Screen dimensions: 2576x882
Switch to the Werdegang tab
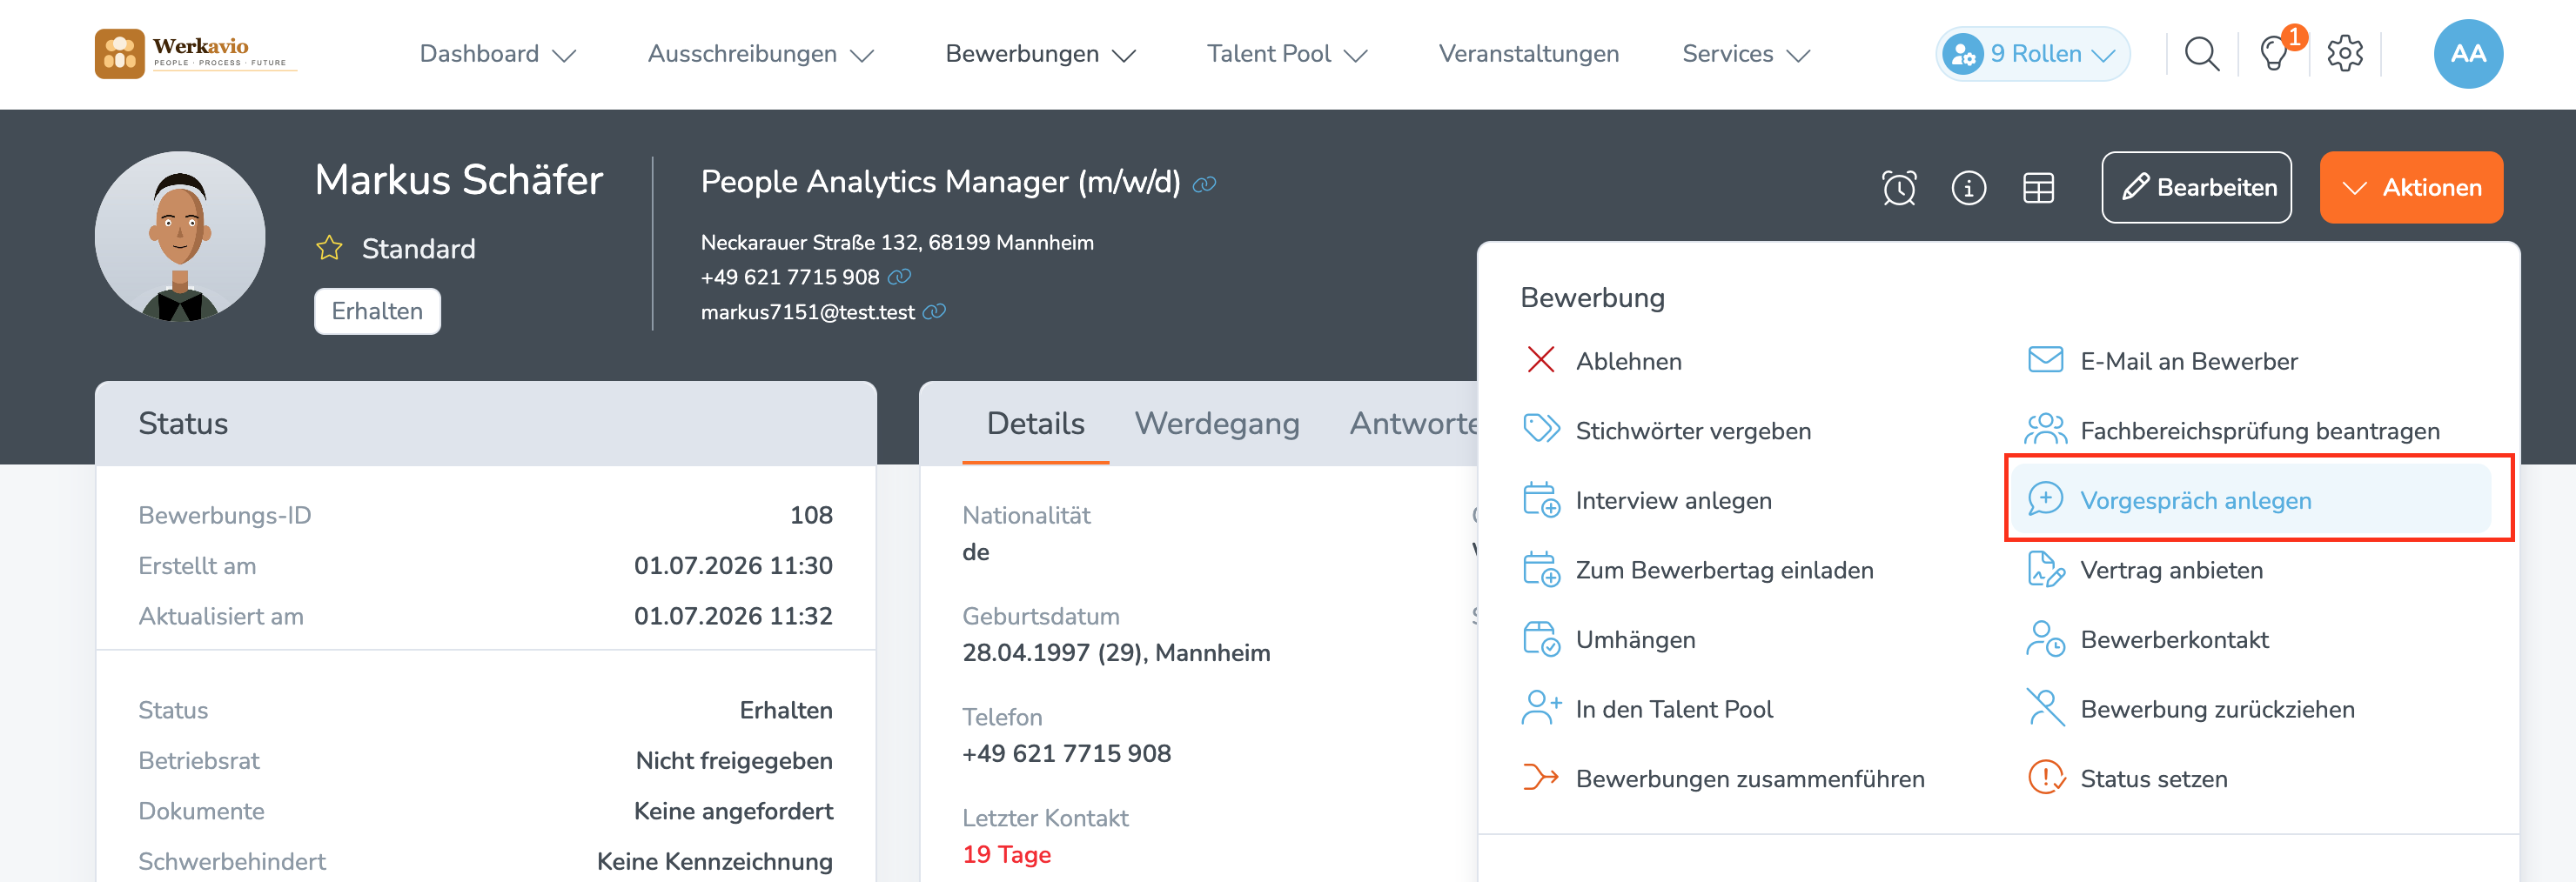1216,424
